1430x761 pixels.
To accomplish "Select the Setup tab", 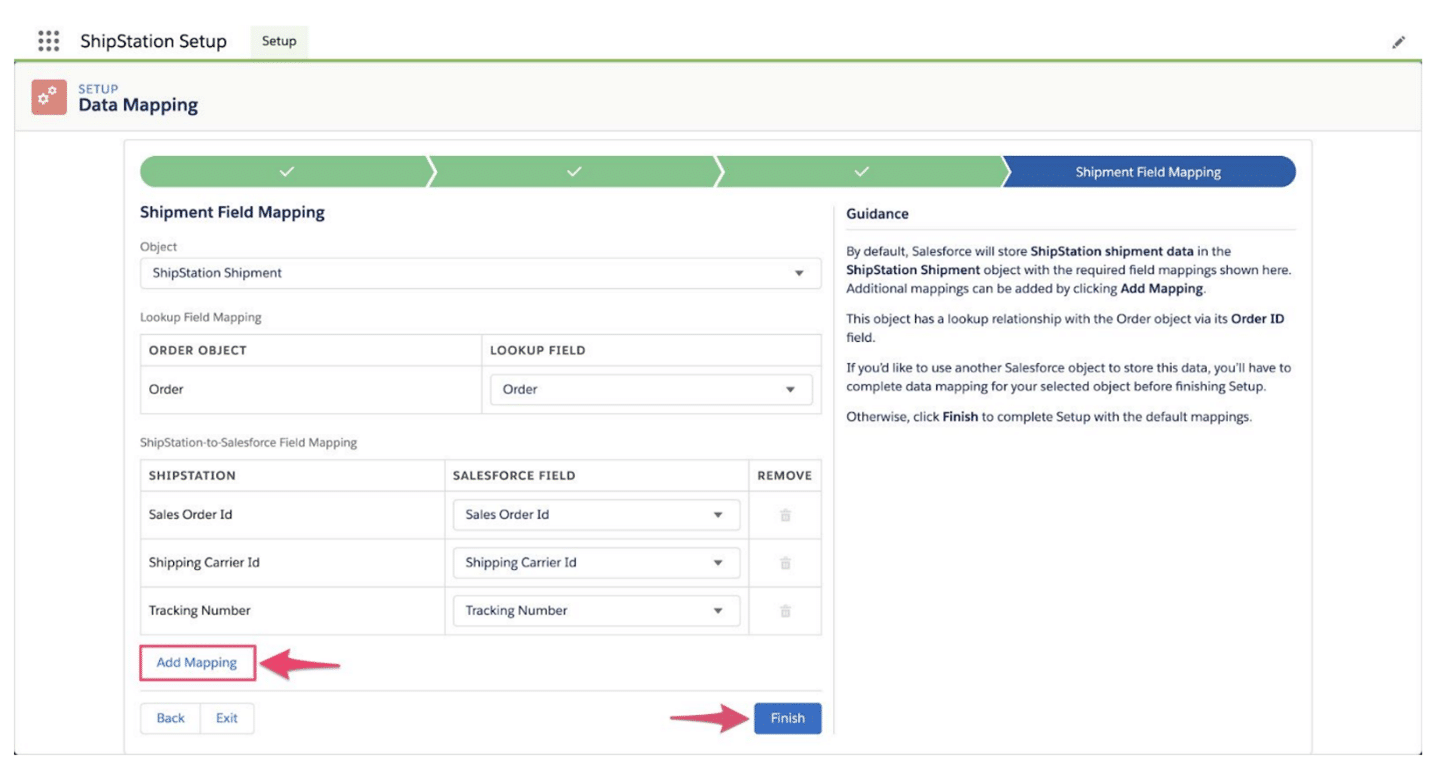I will coord(279,41).
